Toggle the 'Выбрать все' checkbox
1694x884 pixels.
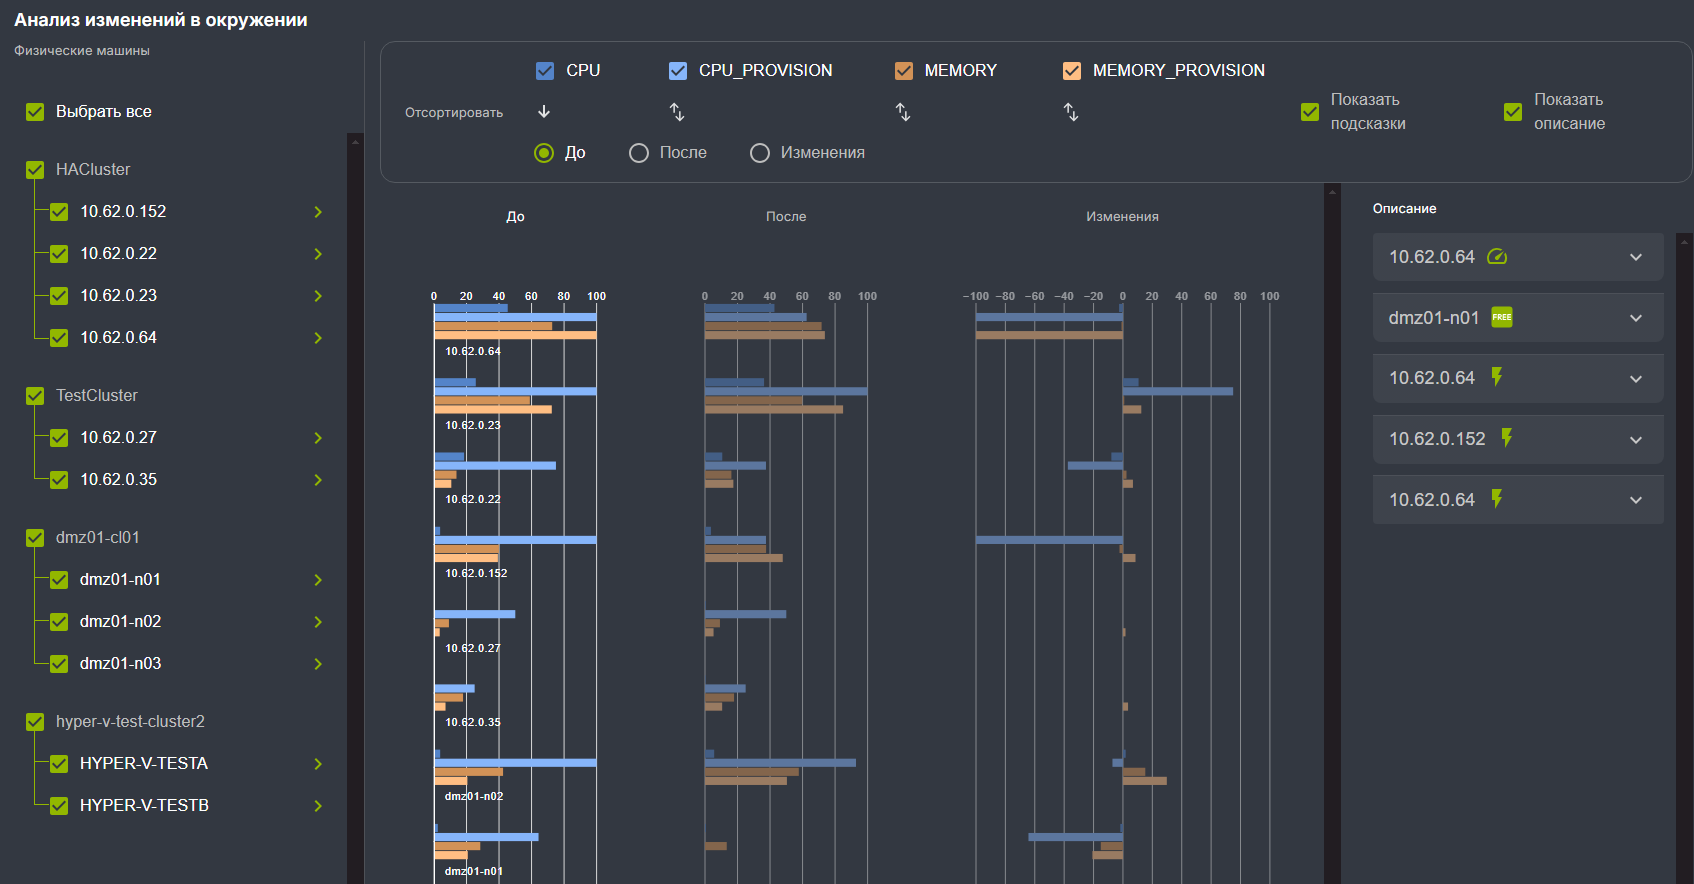point(35,112)
